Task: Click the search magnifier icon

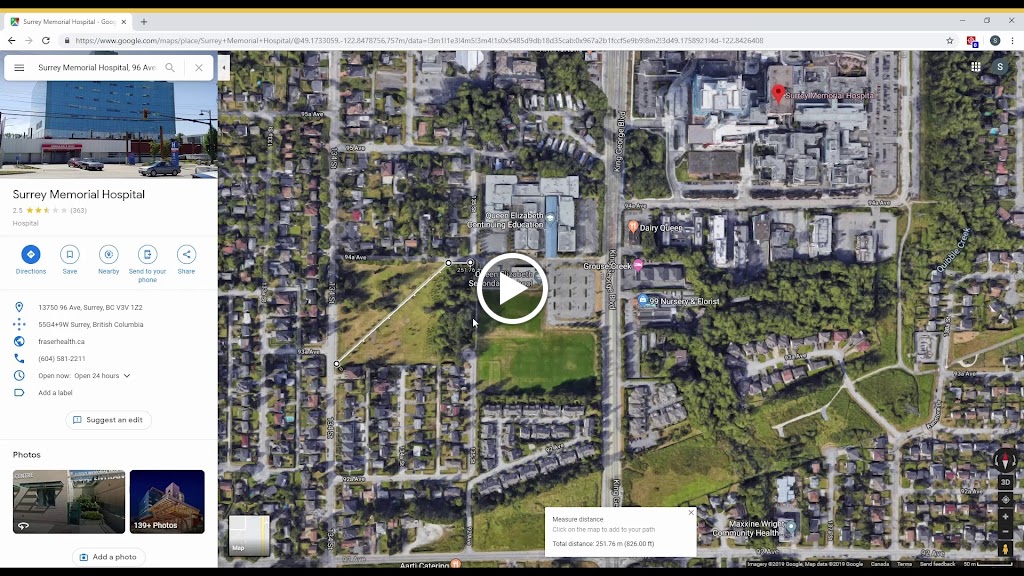Action: [x=170, y=67]
